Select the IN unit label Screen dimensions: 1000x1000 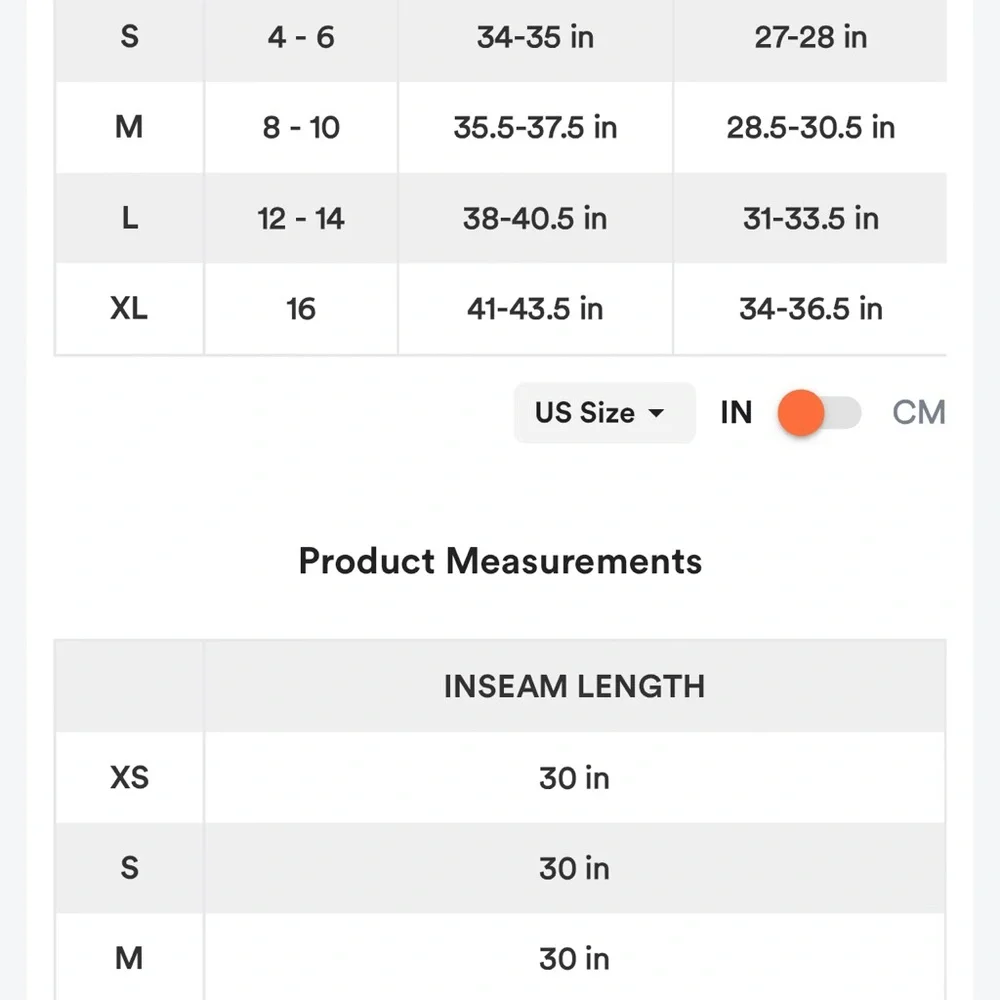coord(736,413)
